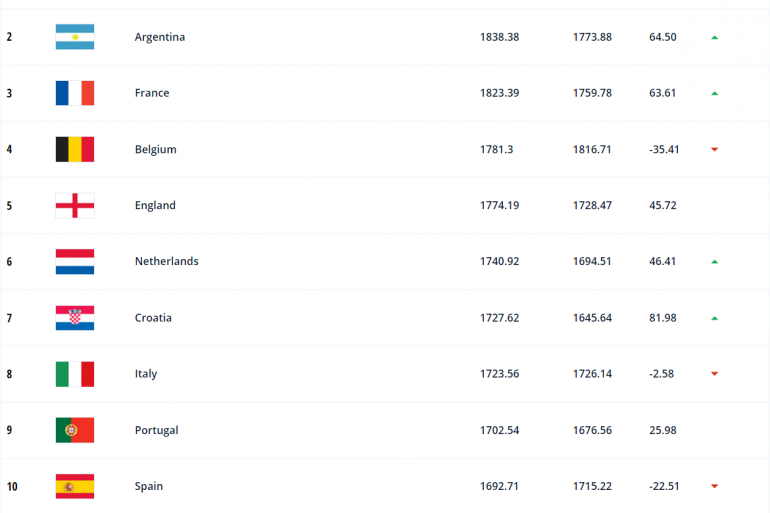Click rank number 10 in the table
770x513 pixels.
coord(12,487)
